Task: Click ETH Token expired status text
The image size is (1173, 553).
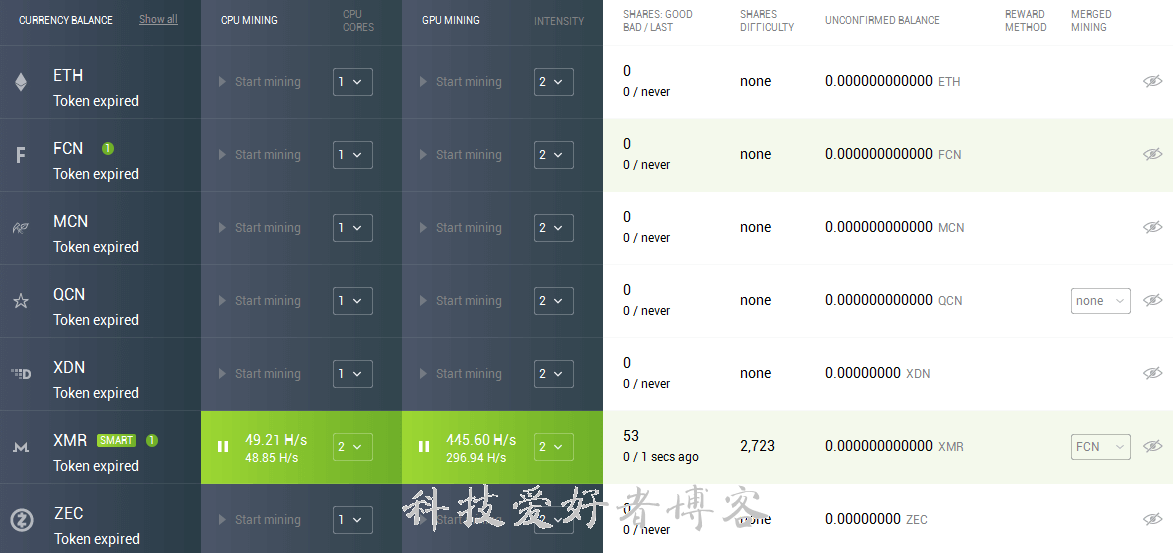Action: [x=96, y=101]
